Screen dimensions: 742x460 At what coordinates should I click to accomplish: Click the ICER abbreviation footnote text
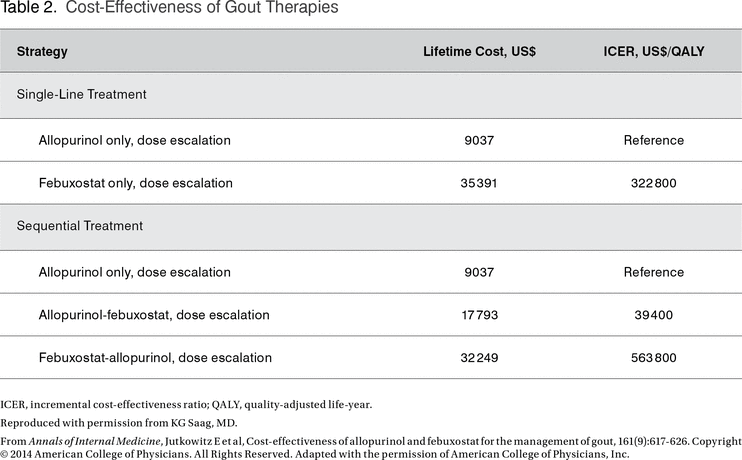[x=186, y=404]
